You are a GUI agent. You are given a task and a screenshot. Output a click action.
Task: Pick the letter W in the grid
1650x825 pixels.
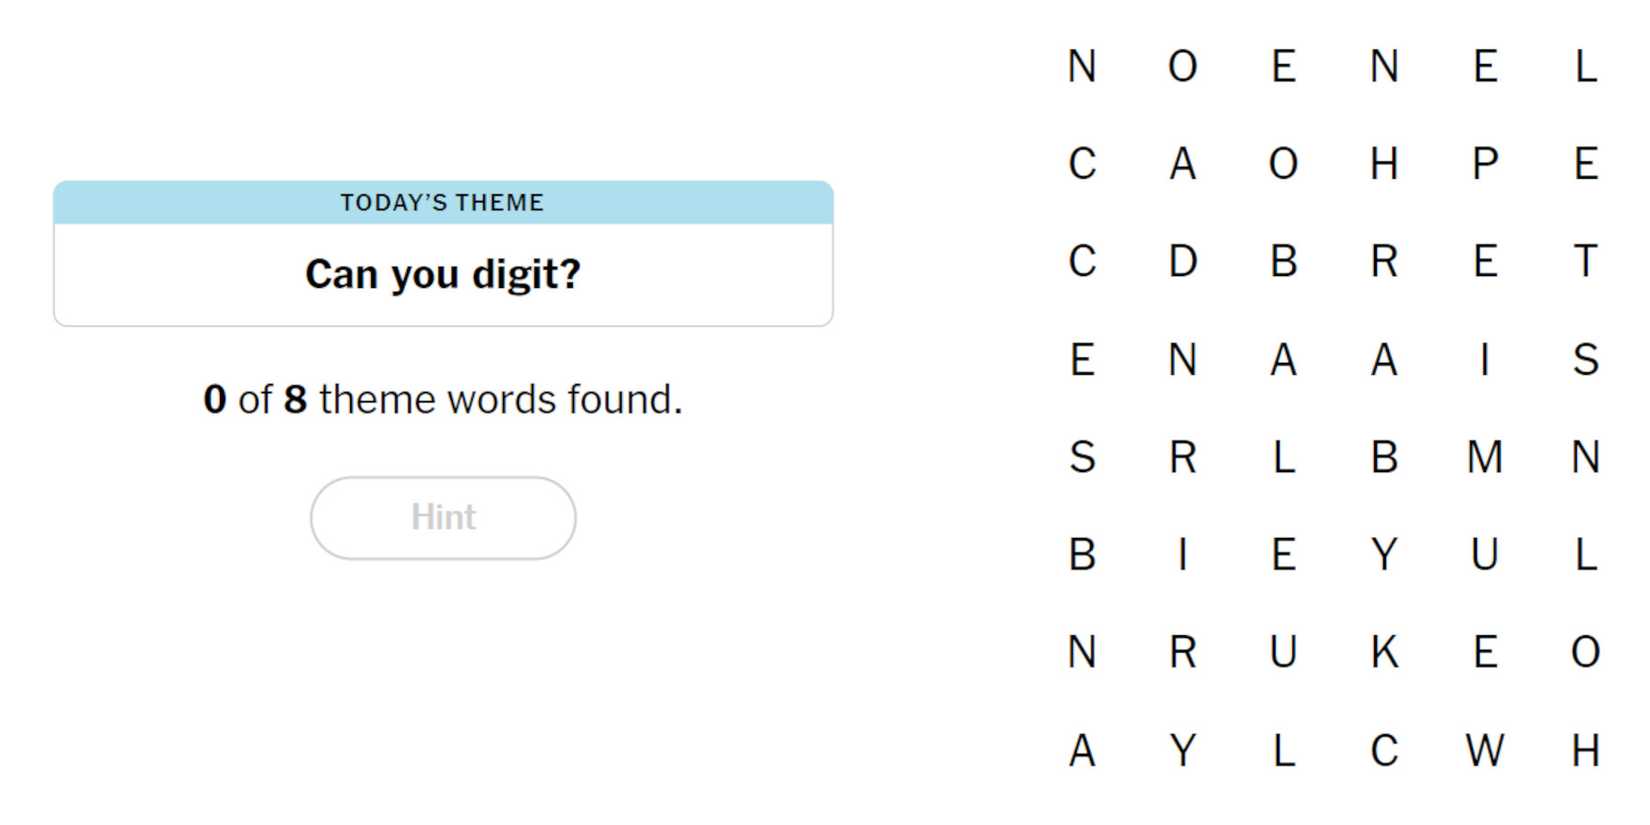(x=1485, y=751)
